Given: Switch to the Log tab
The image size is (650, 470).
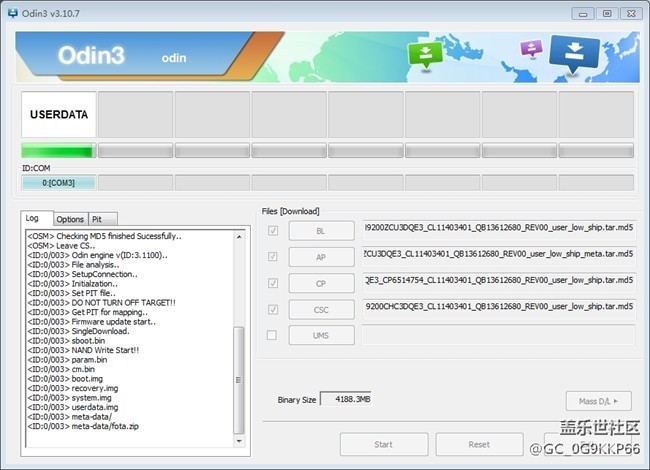Looking at the screenshot, I should click(36, 218).
